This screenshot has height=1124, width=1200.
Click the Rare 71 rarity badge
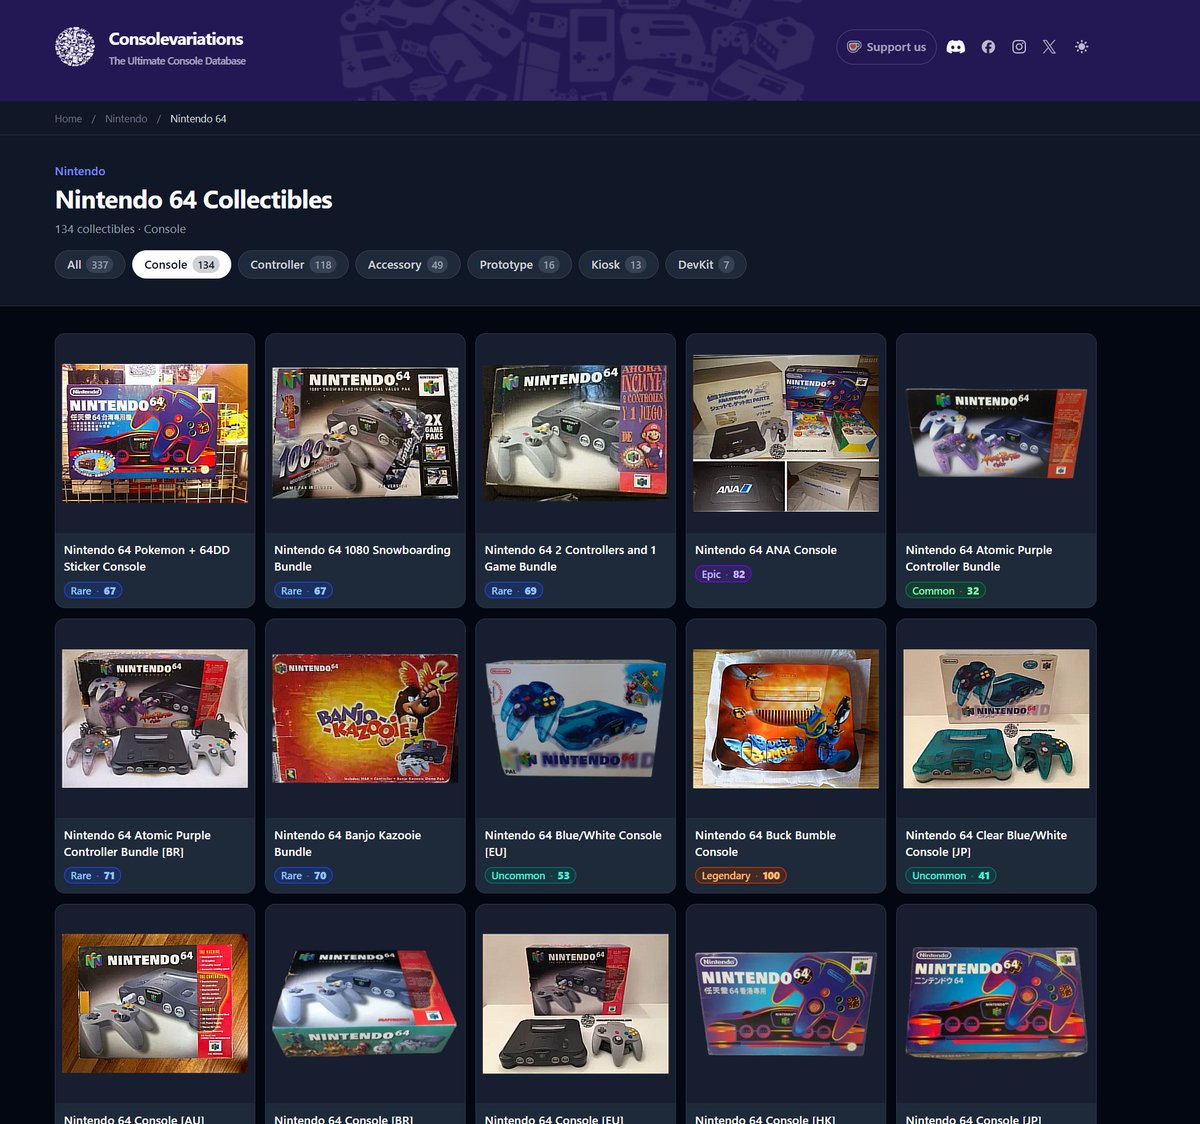pos(93,876)
